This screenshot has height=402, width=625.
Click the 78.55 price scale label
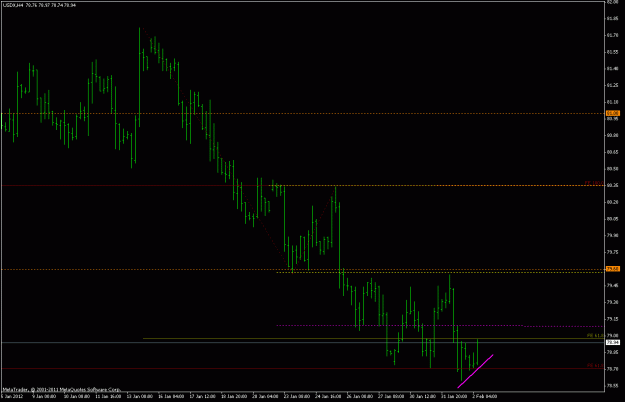[x=613, y=386]
